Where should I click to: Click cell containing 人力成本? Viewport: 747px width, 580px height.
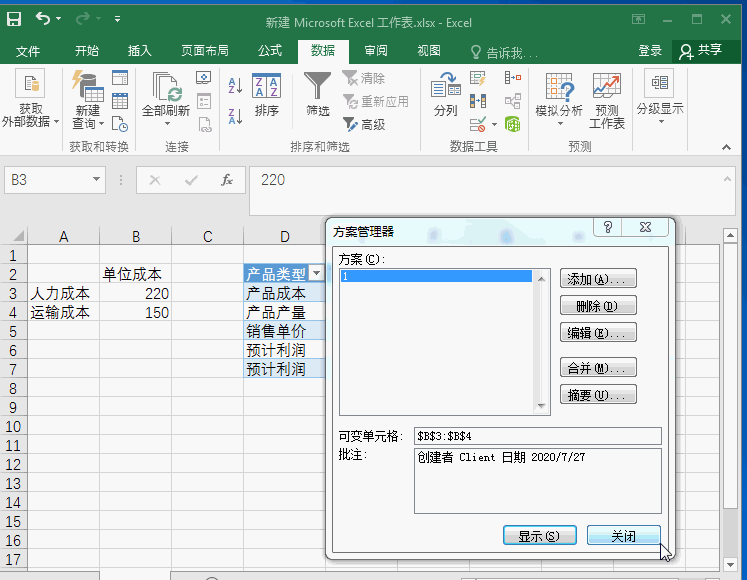[x=64, y=293]
